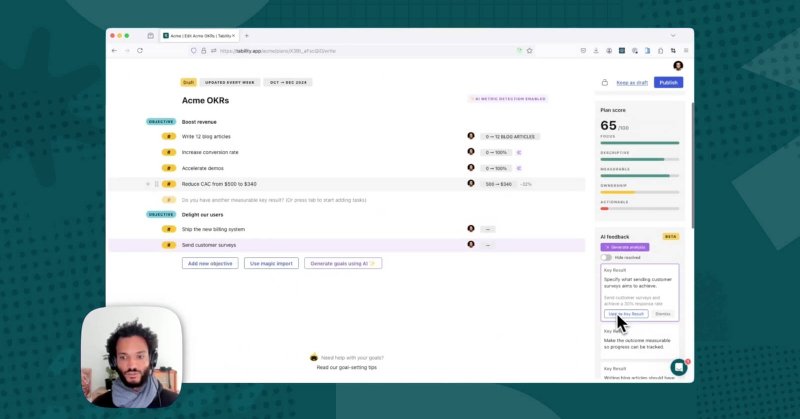
Task: Click Use magic import button
Action: coord(271,263)
